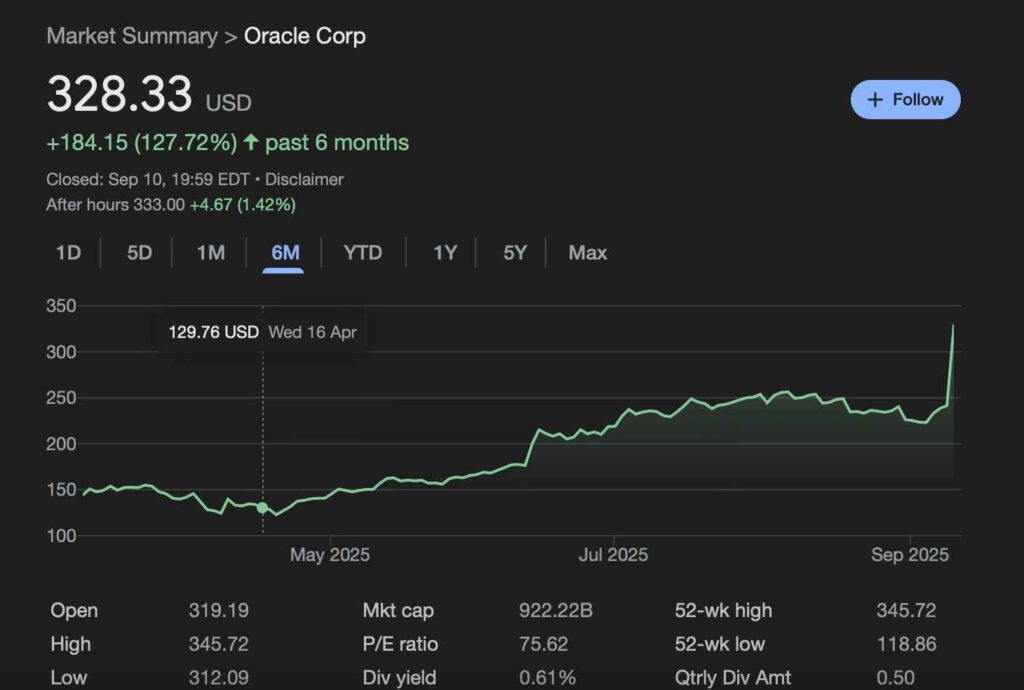1024x690 pixels.
Task: Click the 350 y-axis label
Action: click(x=61, y=306)
